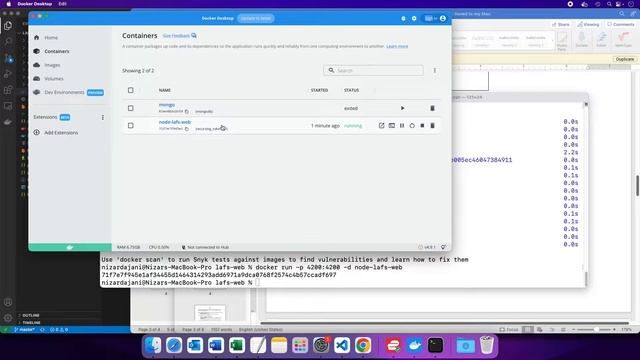The width and height of the screenshot is (640, 360).
Task: Open Extensions section kebab menu
Action: point(102,118)
